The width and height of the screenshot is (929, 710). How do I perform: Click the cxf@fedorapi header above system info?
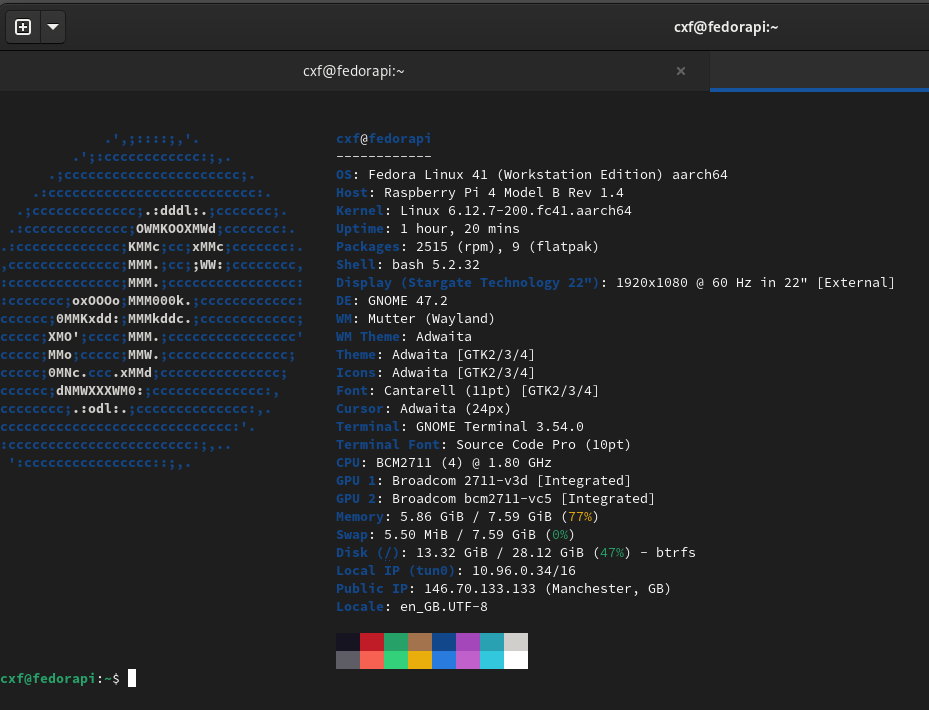point(383,139)
